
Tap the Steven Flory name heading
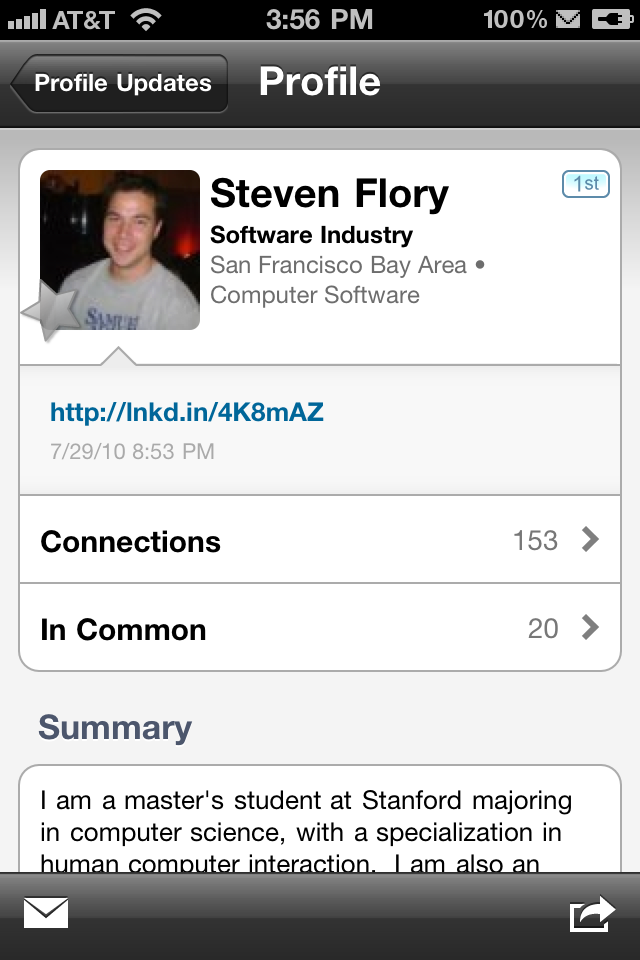point(329,193)
